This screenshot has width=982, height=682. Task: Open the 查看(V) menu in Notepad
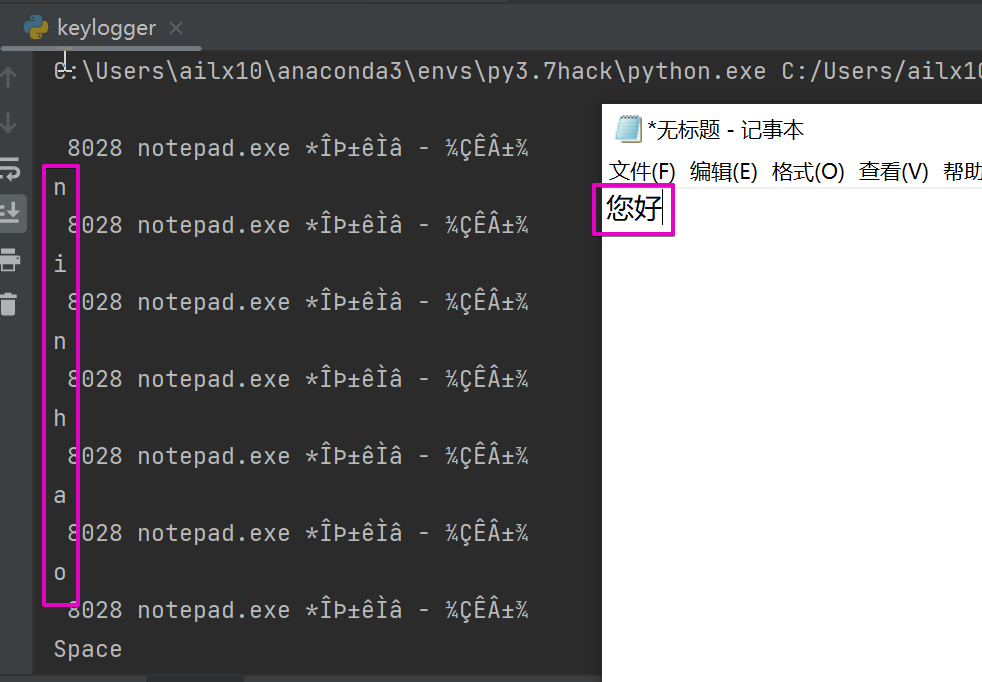[x=893, y=171]
